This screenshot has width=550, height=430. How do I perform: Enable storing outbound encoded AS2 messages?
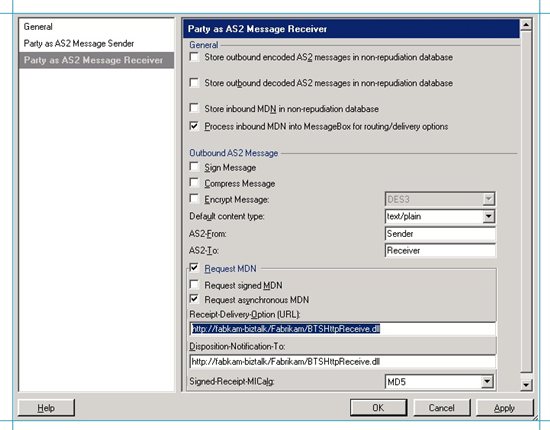tap(194, 57)
